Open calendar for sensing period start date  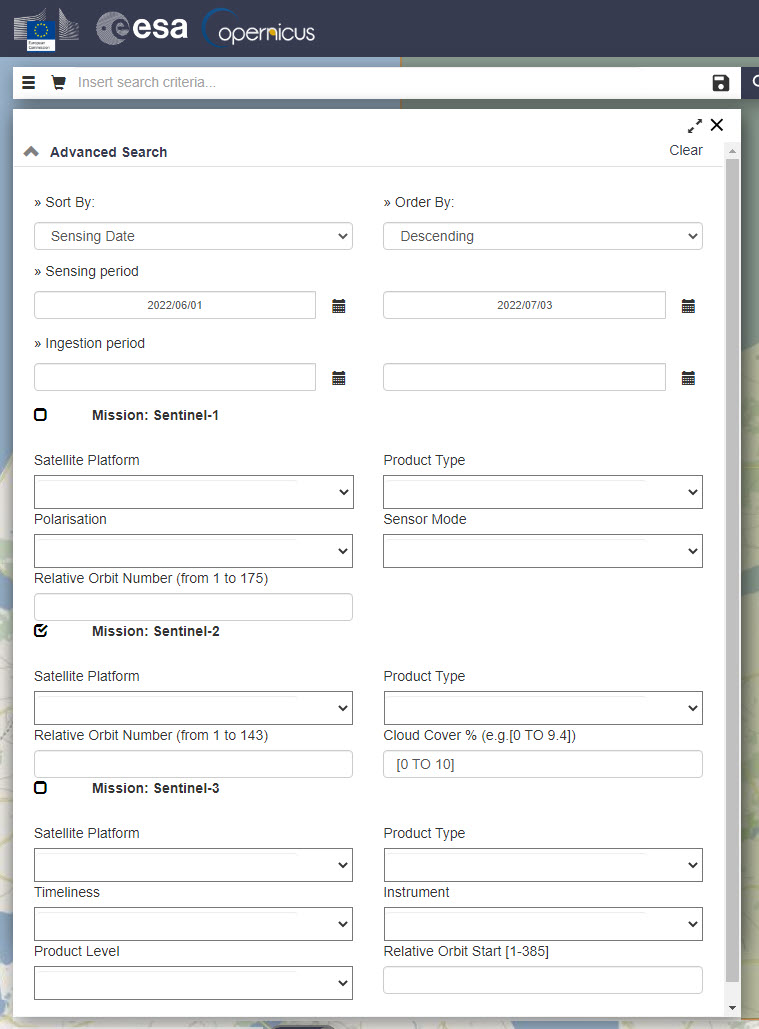339,306
